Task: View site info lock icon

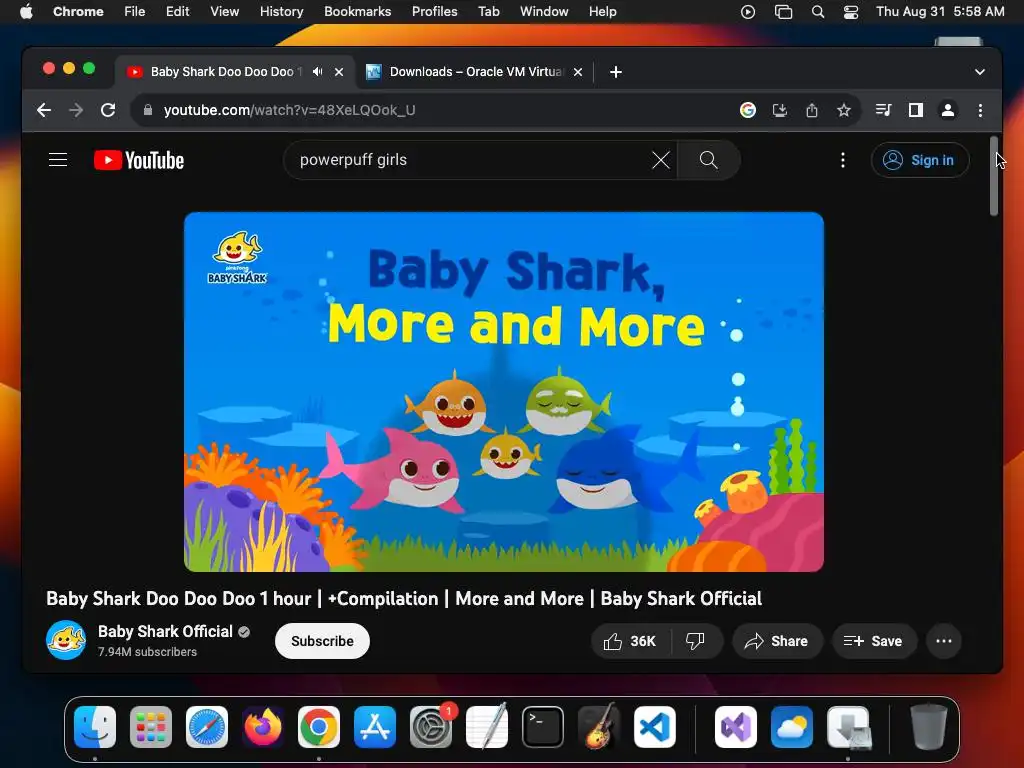Action: (x=148, y=110)
